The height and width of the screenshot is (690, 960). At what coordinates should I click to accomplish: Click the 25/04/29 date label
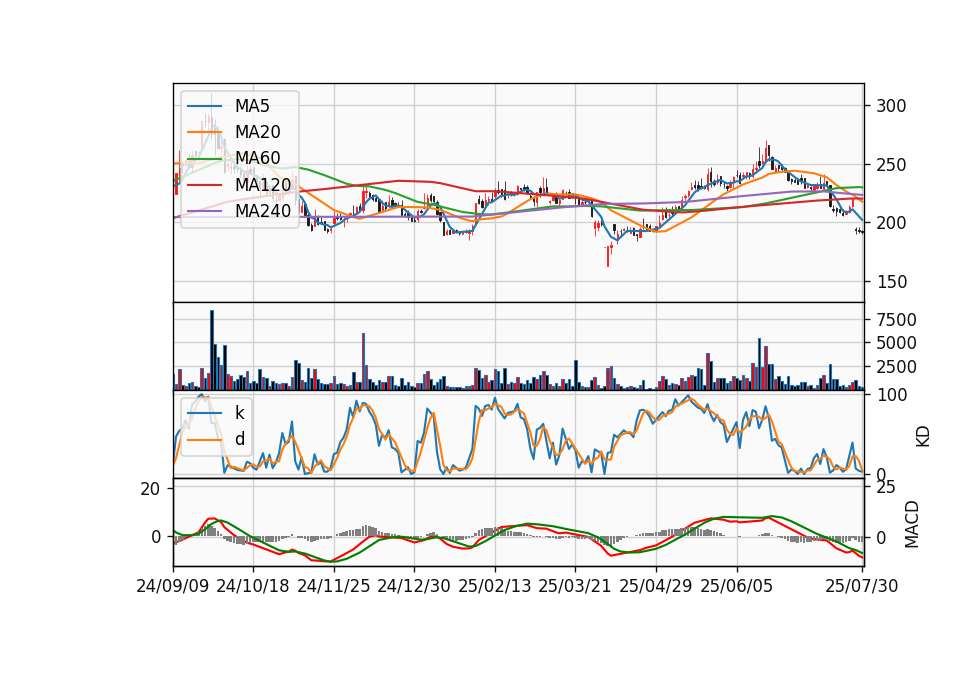point(656,586)
